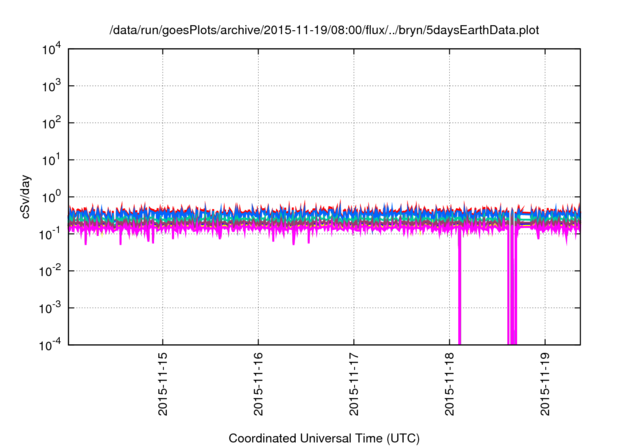The height and width of the screenshot is (448, 640).
Task: Click the 10^4 y-axis tick label
Action: tap(51, 50)
